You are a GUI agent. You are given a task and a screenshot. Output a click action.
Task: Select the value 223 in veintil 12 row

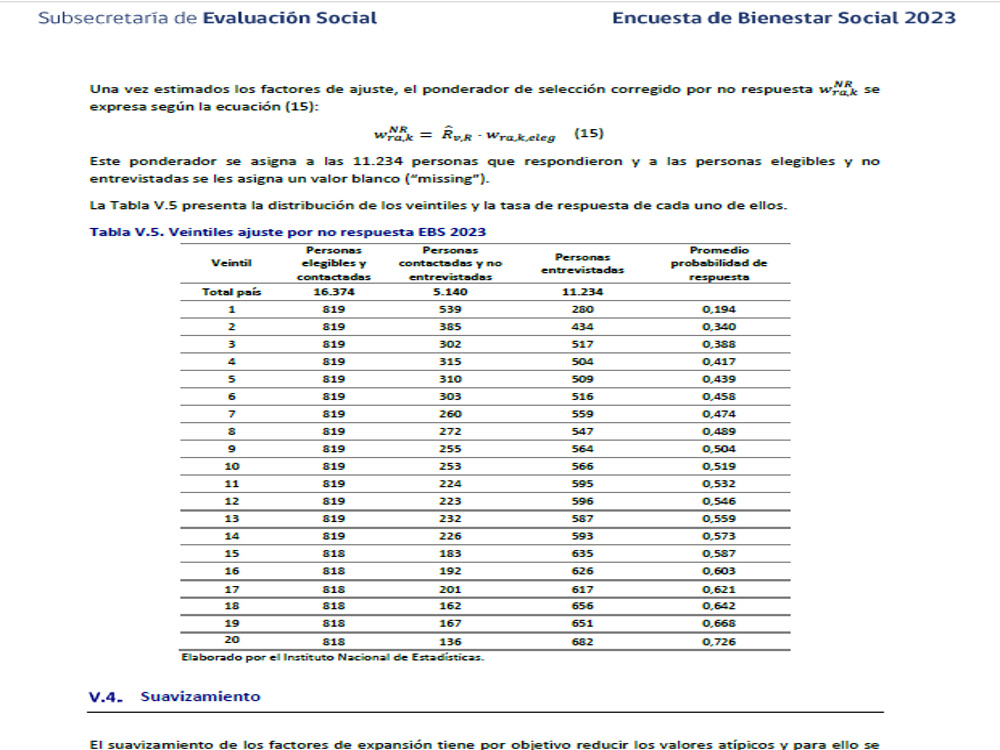tap(450, 501)
